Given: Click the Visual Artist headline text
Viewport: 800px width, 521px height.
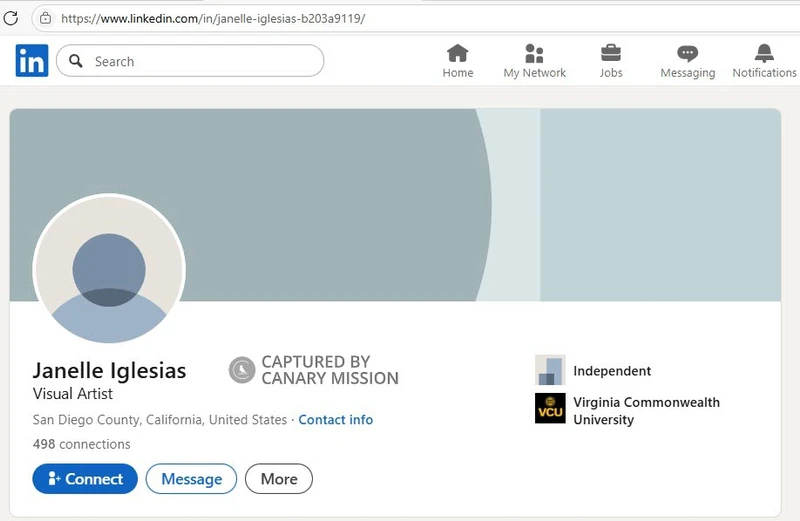Looking at the screenshot, I should (72, 393).
